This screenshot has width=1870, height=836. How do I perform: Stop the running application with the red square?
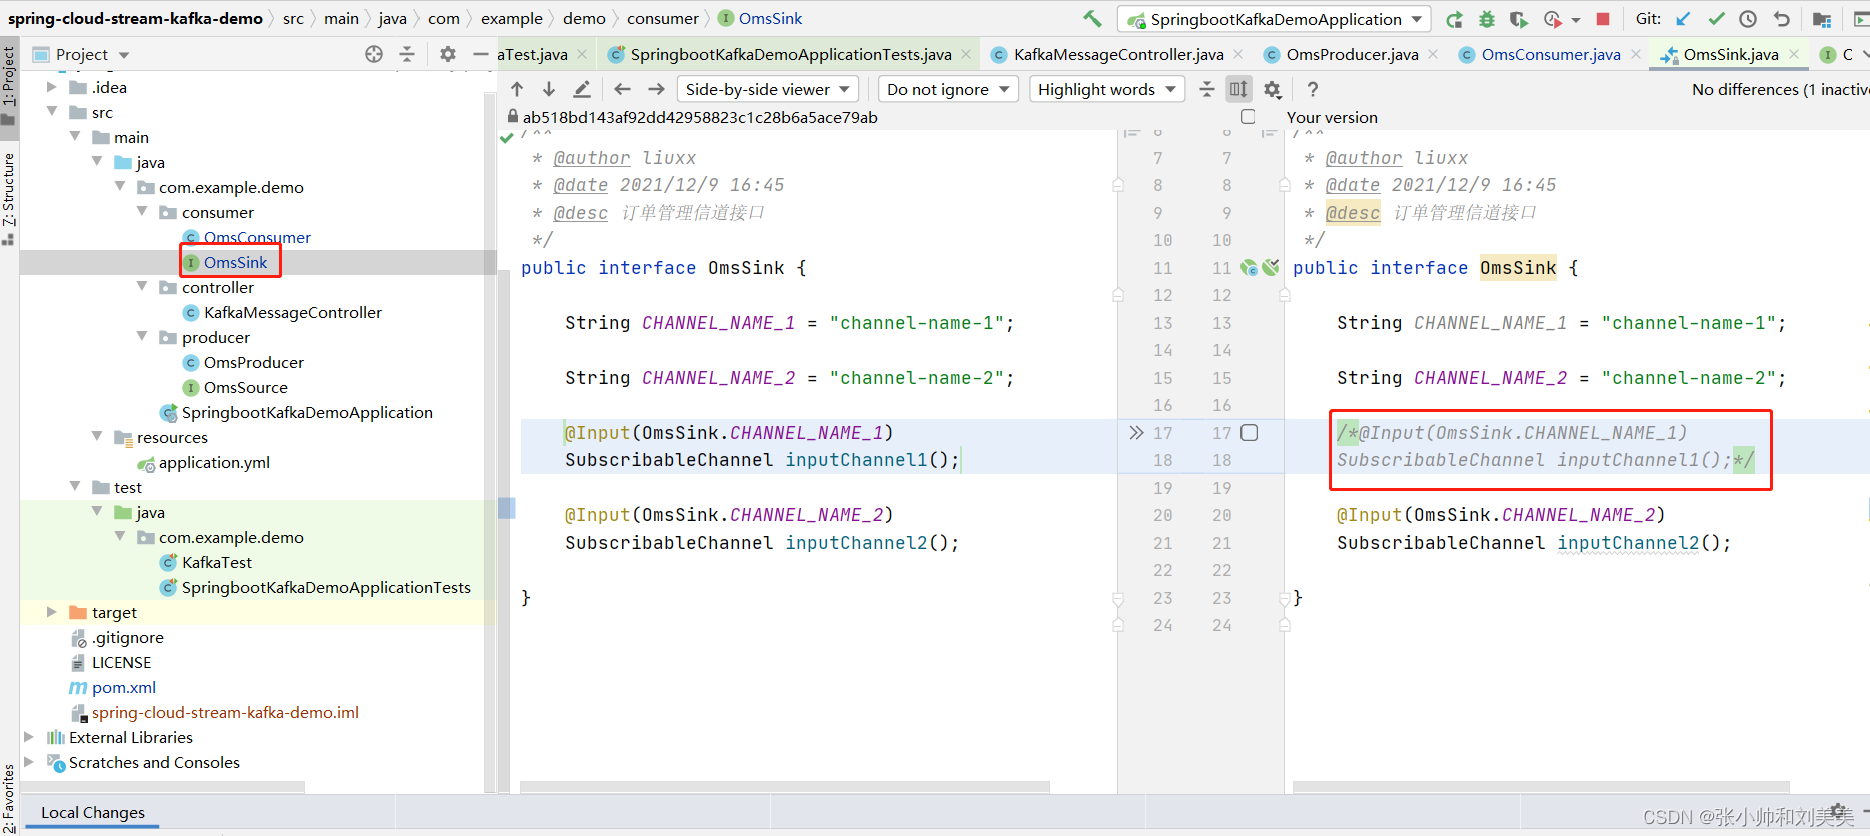click(1603, 19)
